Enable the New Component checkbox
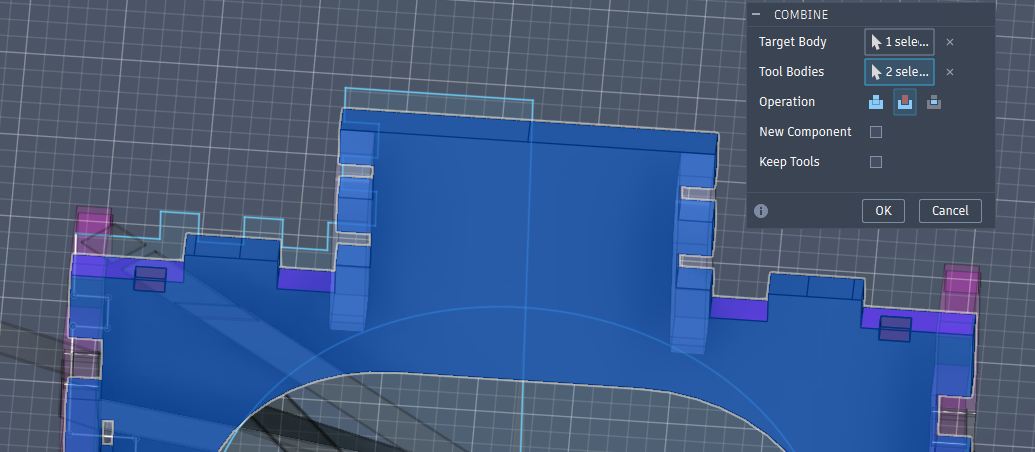The height and width of the screenshot is (452, 1035). click(876, 132)
